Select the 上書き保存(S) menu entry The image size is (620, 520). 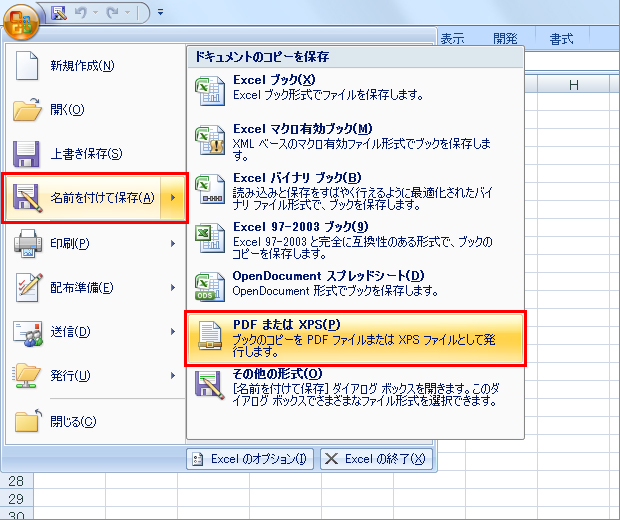point(95,153)
